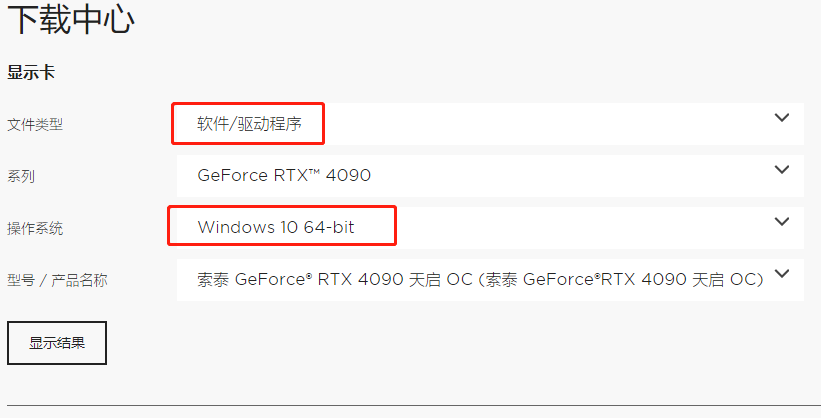
Task: Open the GeForce RTX 4090 series dropdown
Action: coord(284,176)
